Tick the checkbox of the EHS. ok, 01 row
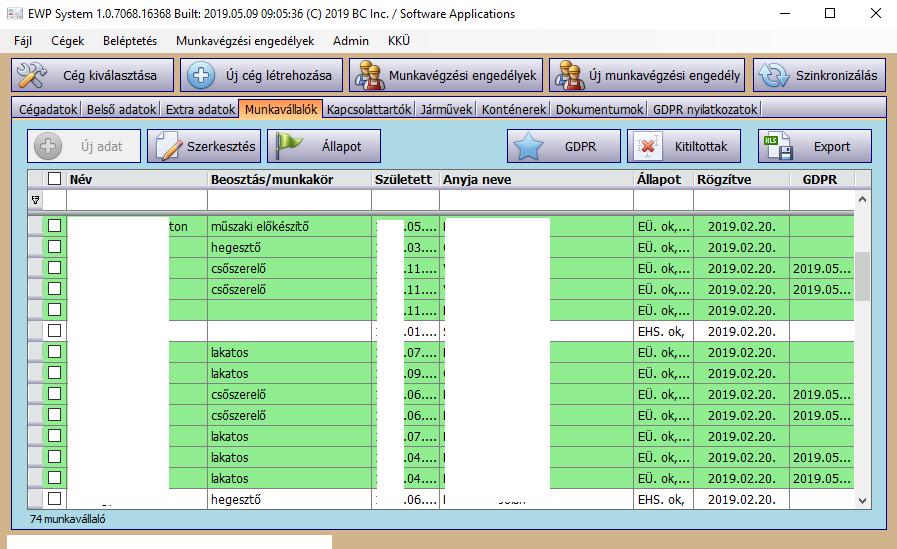The width and height of the screenshot is (897, 549). [54, 331]
